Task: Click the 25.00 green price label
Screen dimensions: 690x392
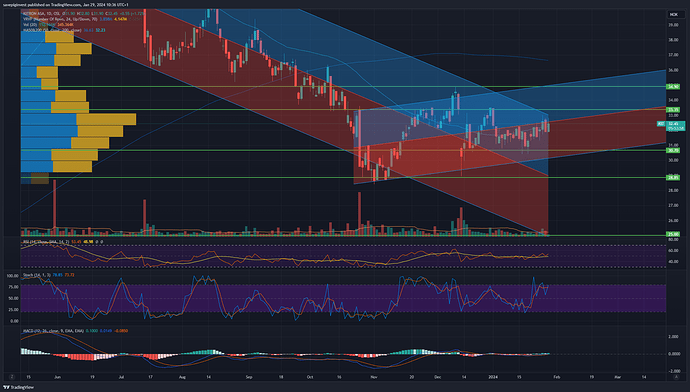Action: click(x=673, y=234)
